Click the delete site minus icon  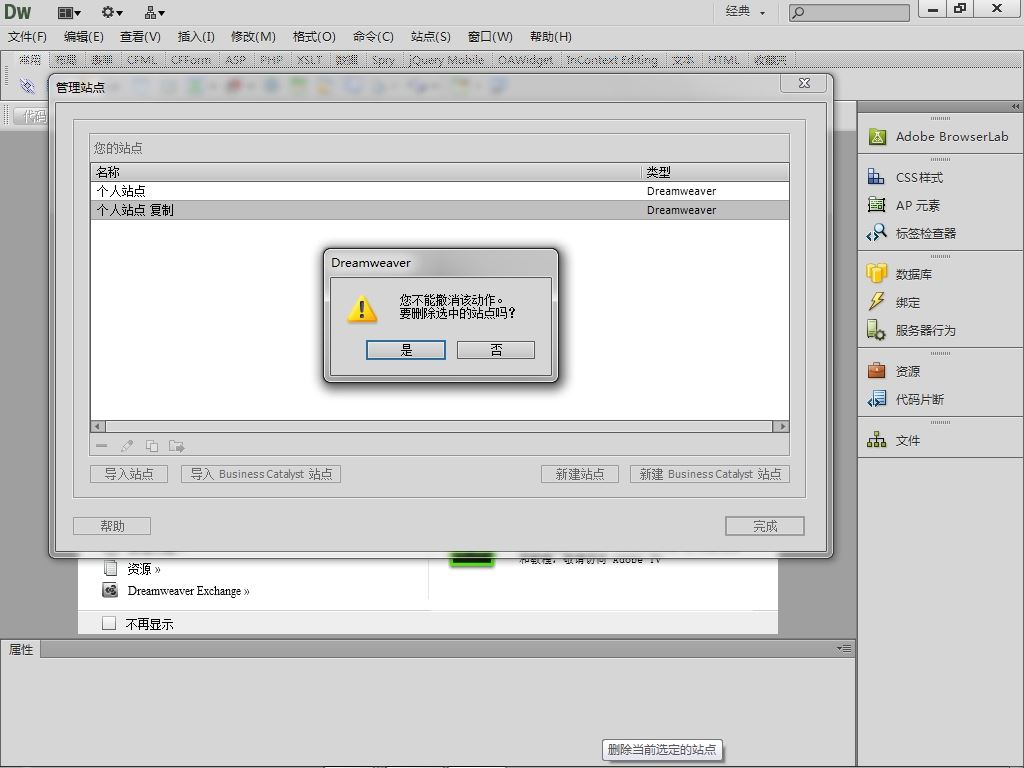pos(101,446)
